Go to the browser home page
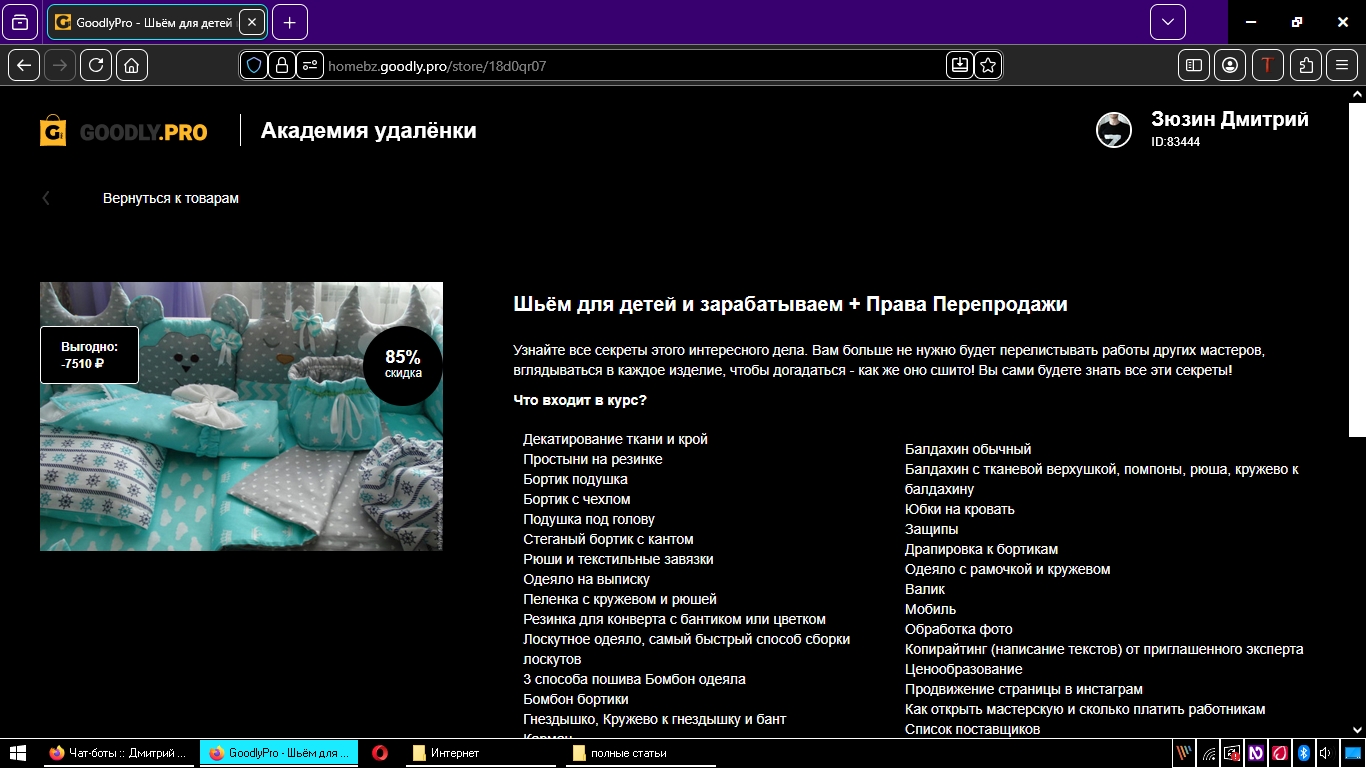 click(x=132, y=65)
